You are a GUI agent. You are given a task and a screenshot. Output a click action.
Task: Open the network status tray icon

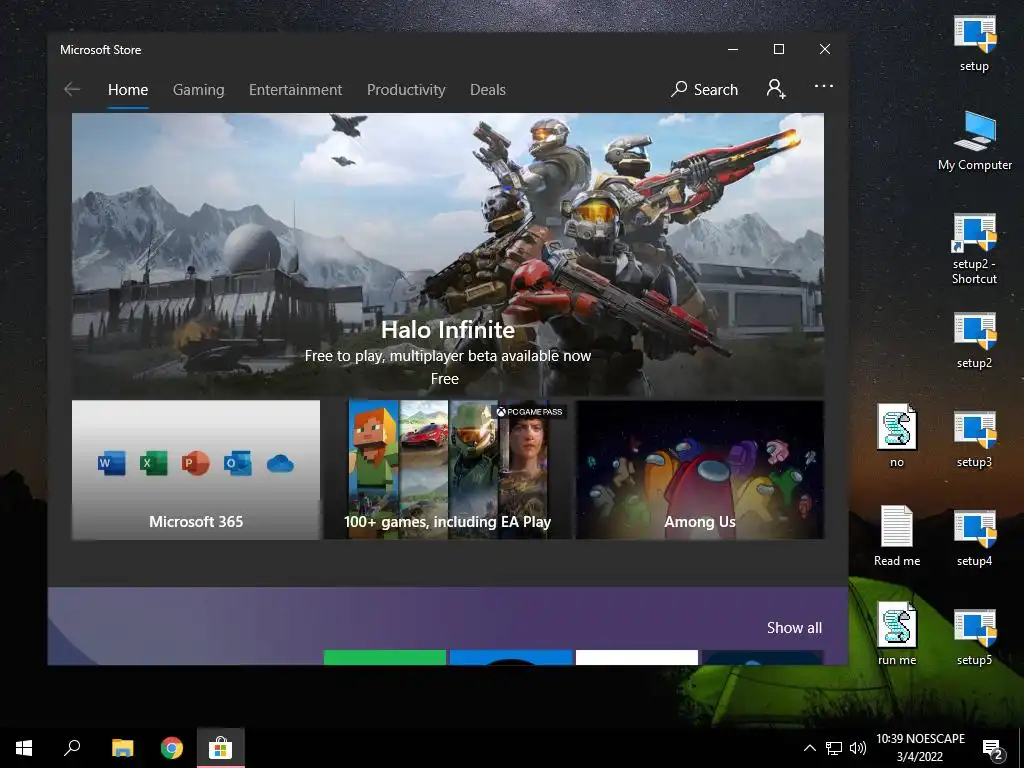pyautogui.click(x=834, y=748)
